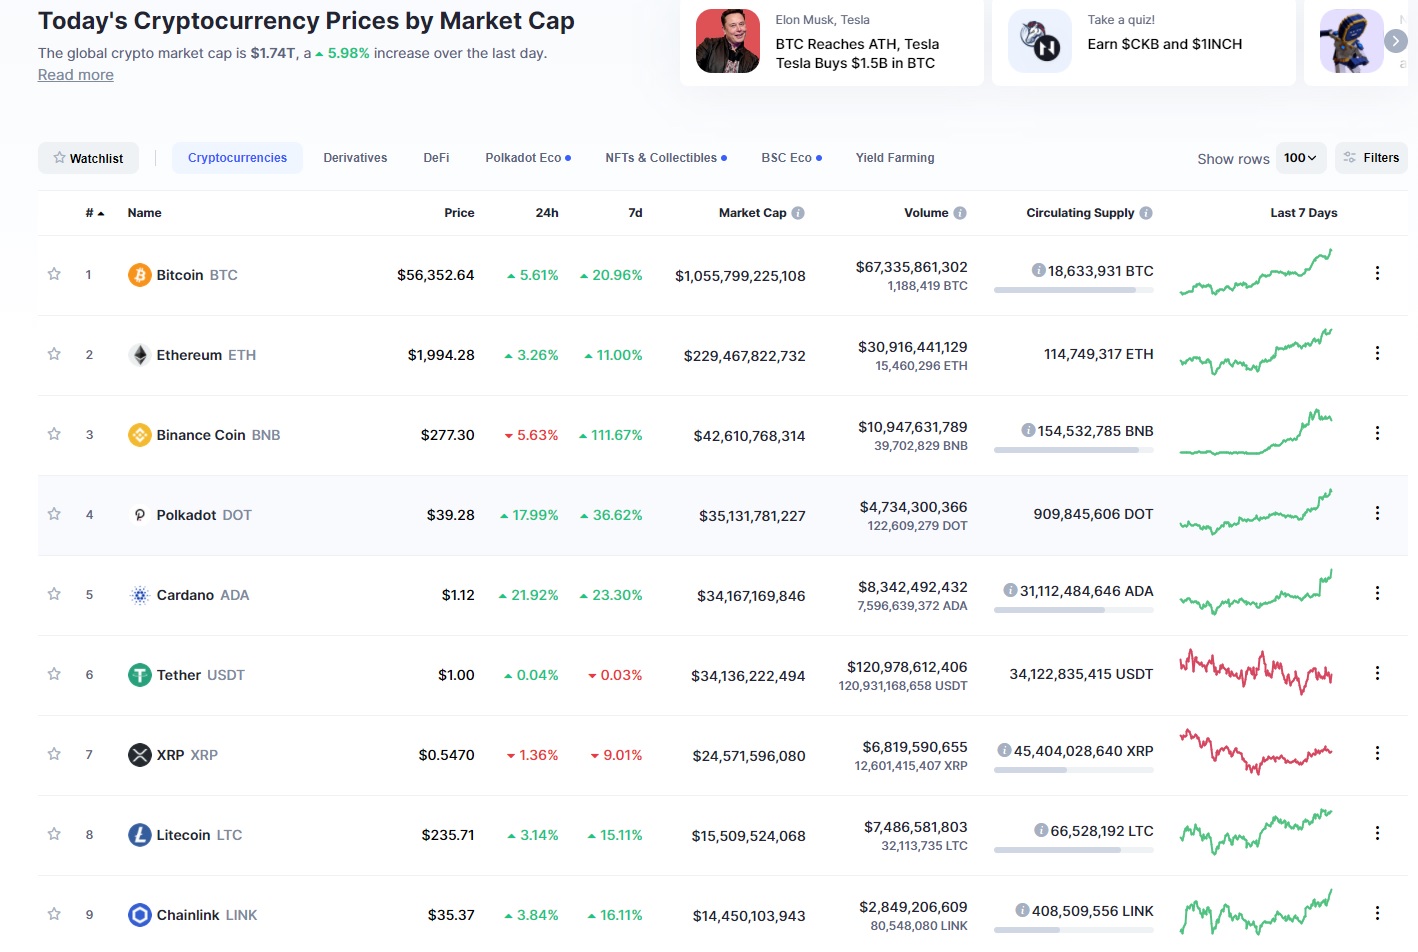This screenshot has height=952, width=1418.
Task: Open the Show rows 100 dropdown
Action: pyautogui.click(x=1300, y=158)
